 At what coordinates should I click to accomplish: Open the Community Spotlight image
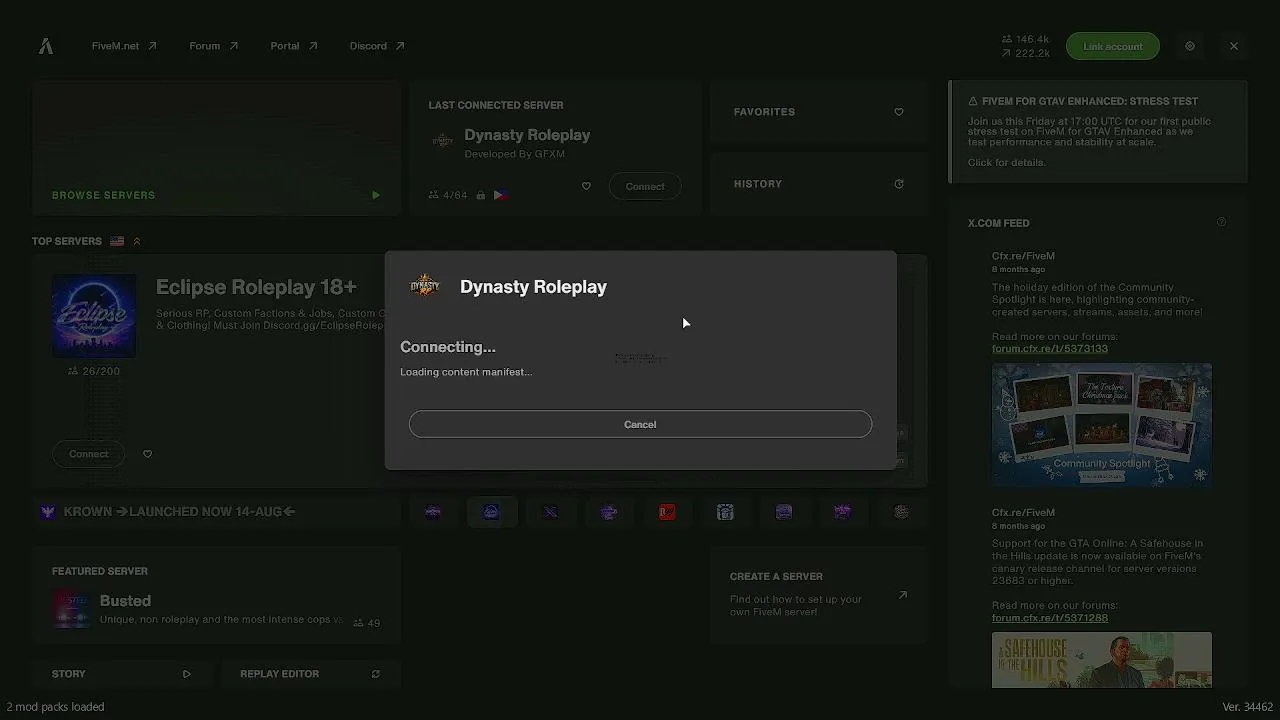pos(1102,424)
